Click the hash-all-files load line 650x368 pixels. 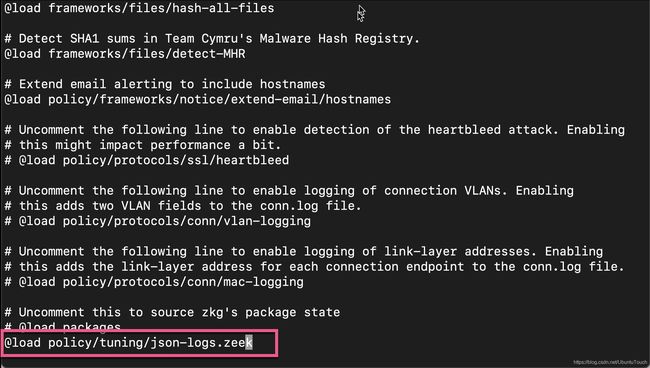[139, 8]
